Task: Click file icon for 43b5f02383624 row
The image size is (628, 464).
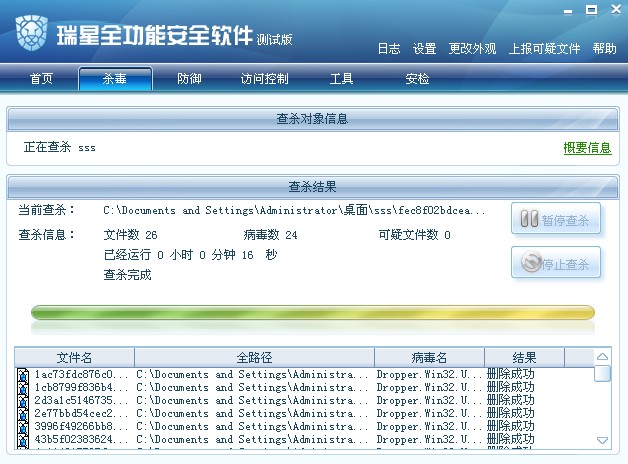Action: pyautogui.click(x=23, y=440)
